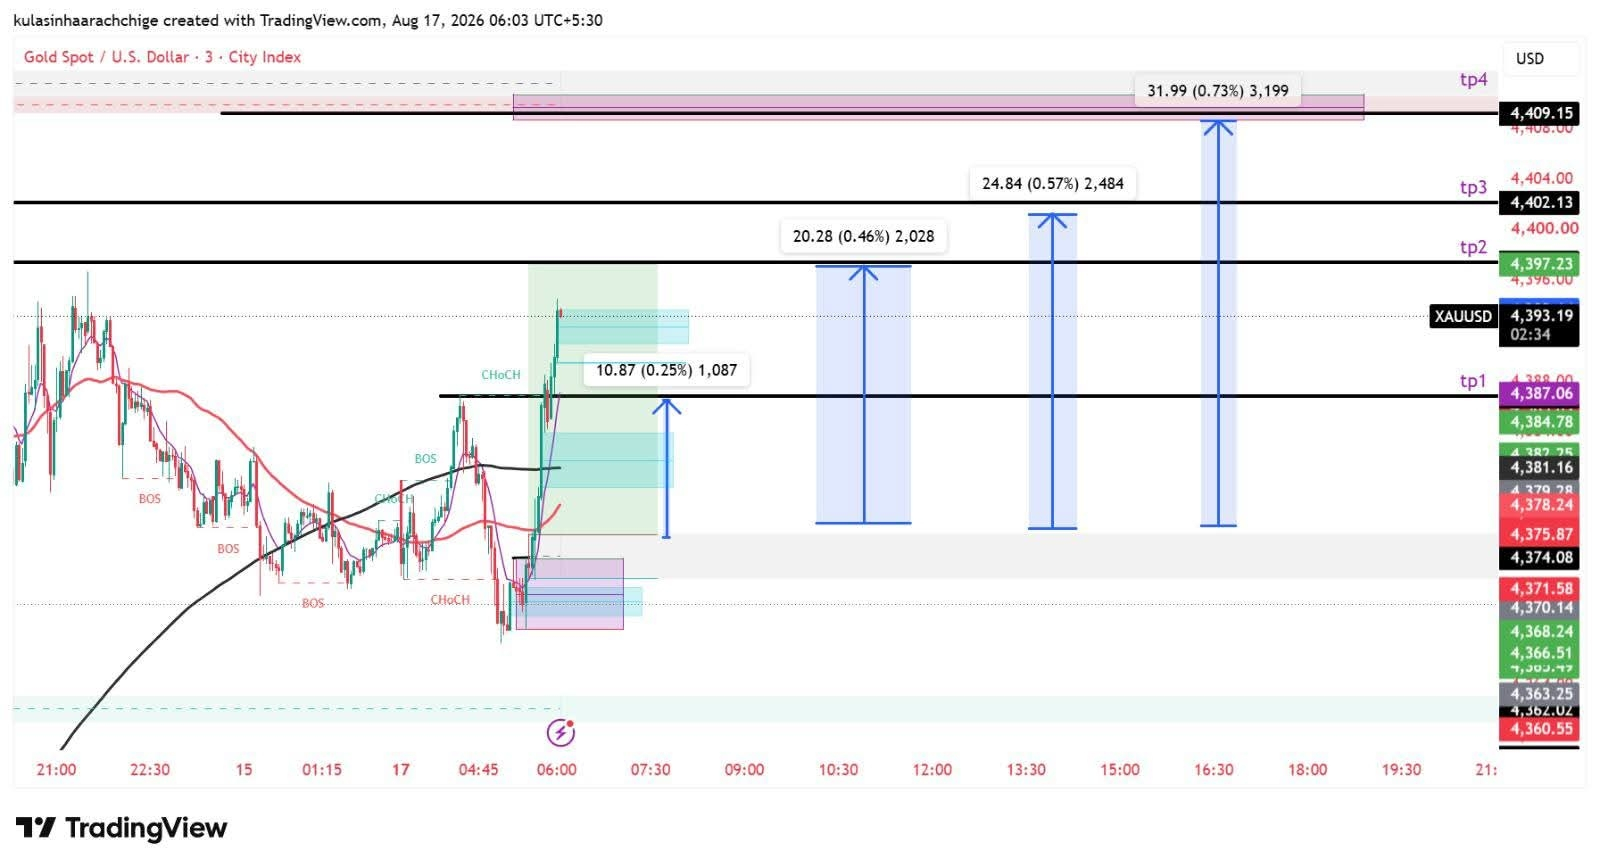The width and height of the screenshot is (1600, 868).
Task: Click the 04:45 time axis label
Action: [478, 769]
